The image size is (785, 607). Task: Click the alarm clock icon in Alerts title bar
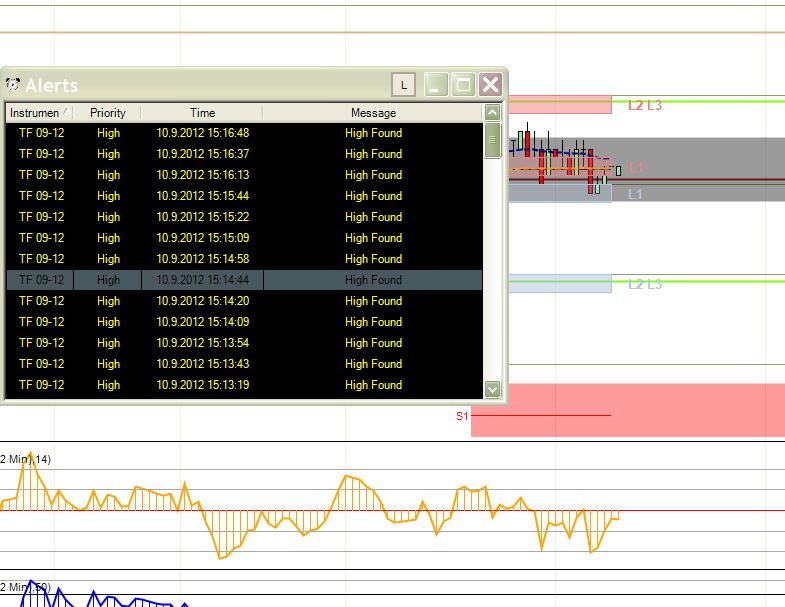point(13,84)
